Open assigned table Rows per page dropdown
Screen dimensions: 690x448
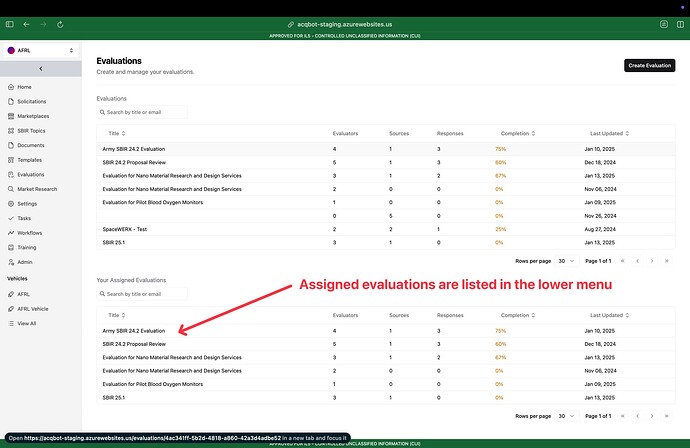coord(566,416)
